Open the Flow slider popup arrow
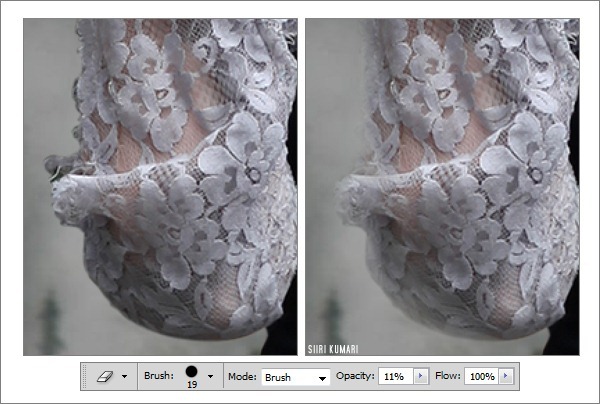The width and height of the screenshot is (600, 404). pos(506,377)
